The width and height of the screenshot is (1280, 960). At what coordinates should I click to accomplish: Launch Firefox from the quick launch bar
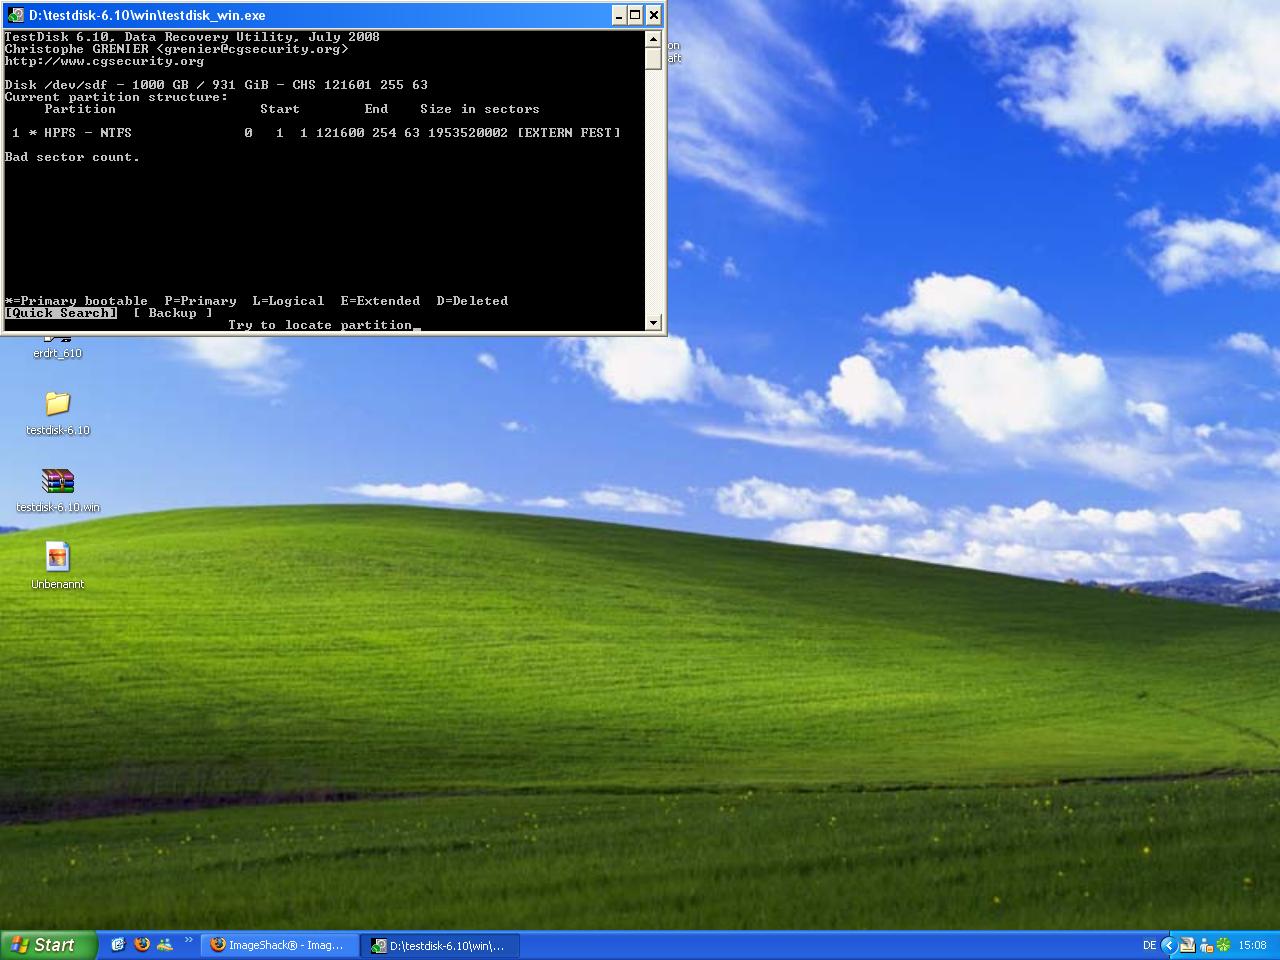pos(142,945)
